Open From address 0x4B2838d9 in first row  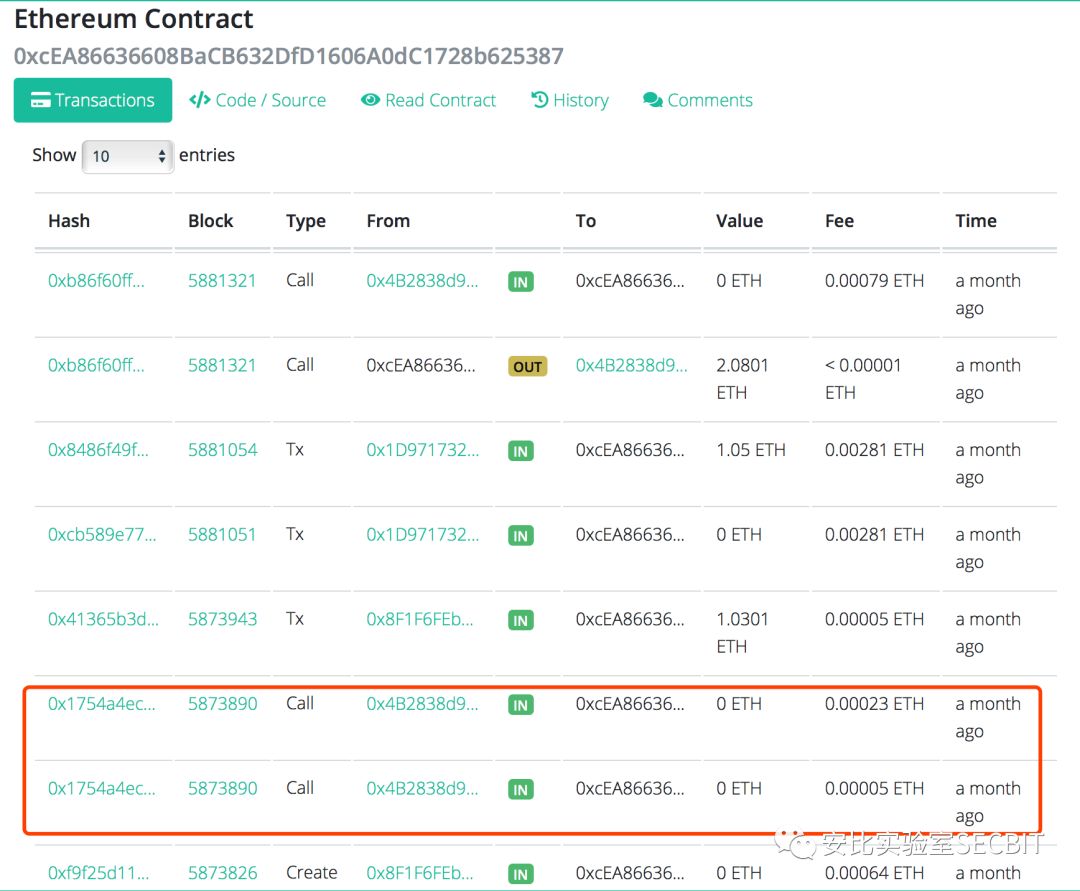422,281
